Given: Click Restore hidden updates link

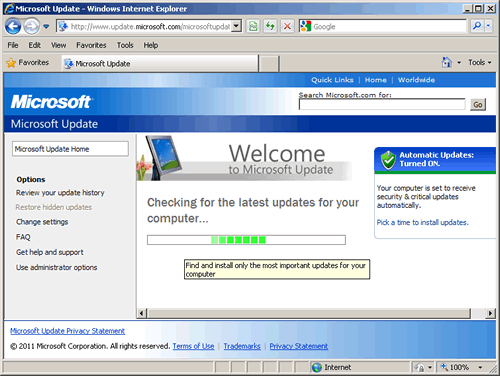Looking at the screenshot, I should click(54, 207).
